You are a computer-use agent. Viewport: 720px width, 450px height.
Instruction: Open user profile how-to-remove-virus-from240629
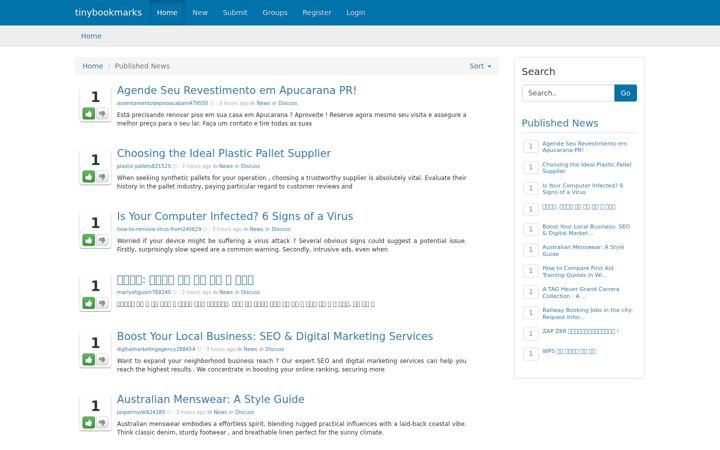pos(159,229)
